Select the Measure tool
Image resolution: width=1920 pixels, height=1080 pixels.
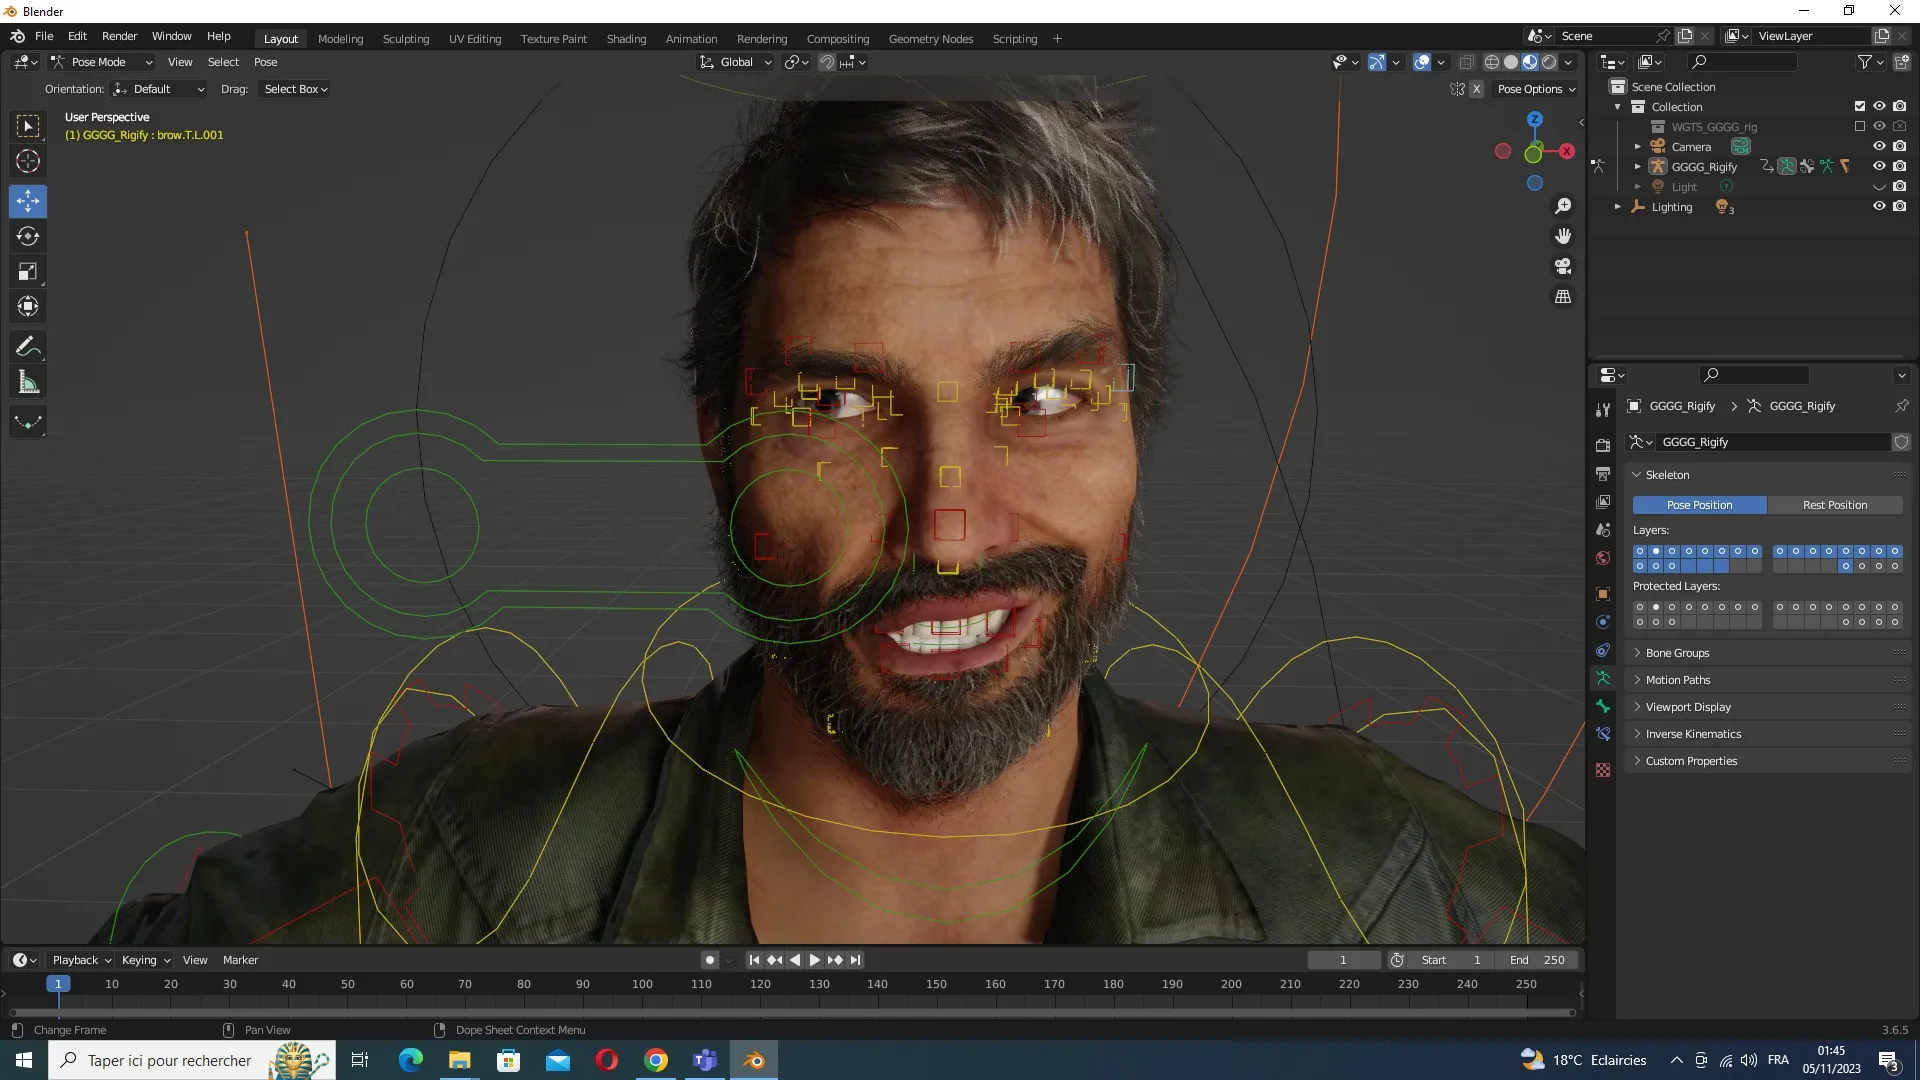[x=28, y=382]
